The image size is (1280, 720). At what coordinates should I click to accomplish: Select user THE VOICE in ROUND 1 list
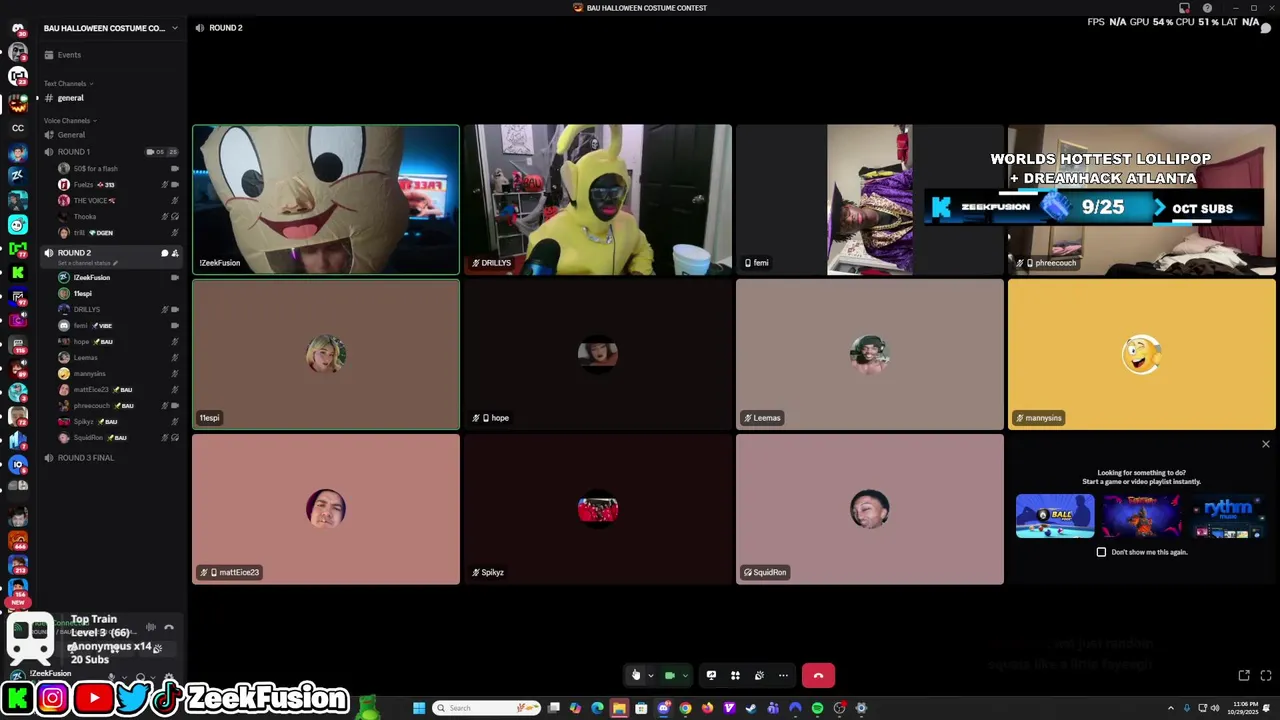click(x=117, y=201)
